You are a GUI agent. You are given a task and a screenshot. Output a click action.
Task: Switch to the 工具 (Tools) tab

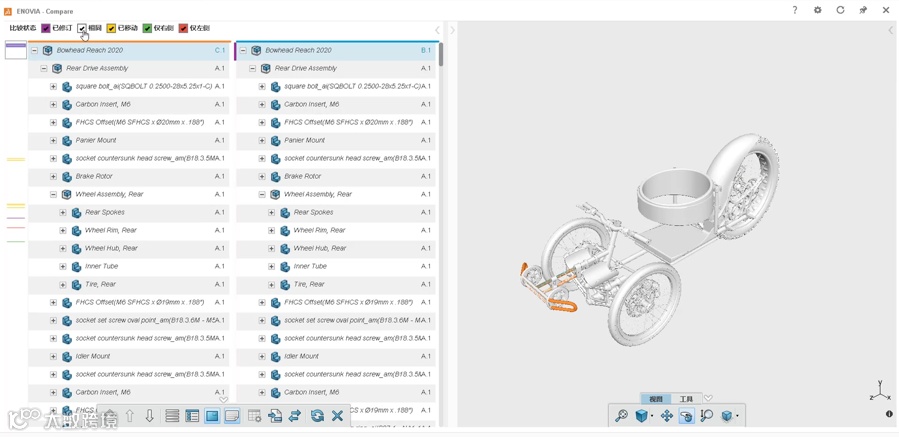tap(686, 399)
